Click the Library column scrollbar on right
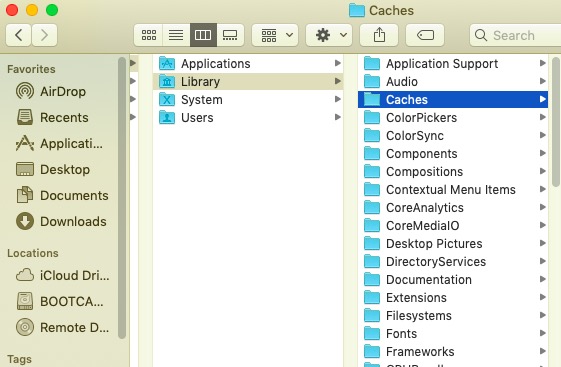Screen dimensions: 561x367 click(x=556, y=122)
